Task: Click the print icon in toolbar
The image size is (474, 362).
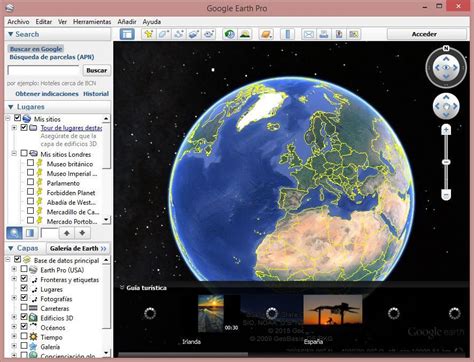Action: (324, 34)
